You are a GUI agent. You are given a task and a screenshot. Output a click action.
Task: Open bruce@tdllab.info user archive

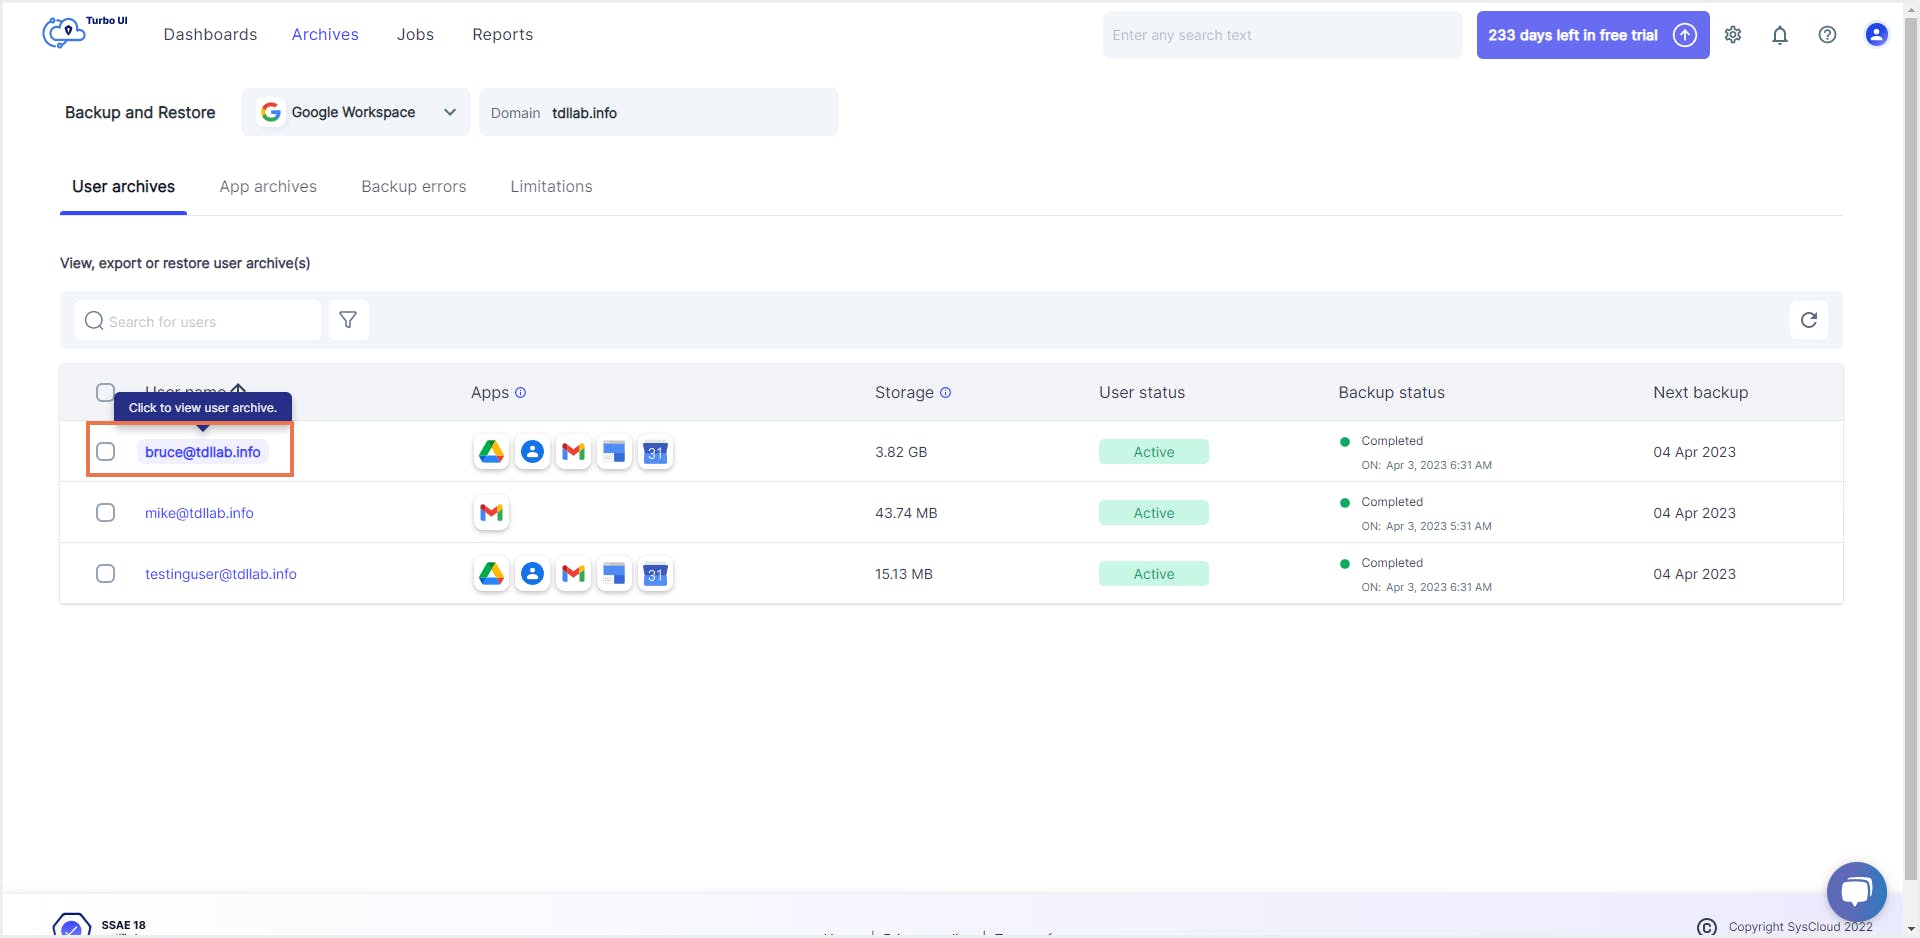(x=203, y=452)
